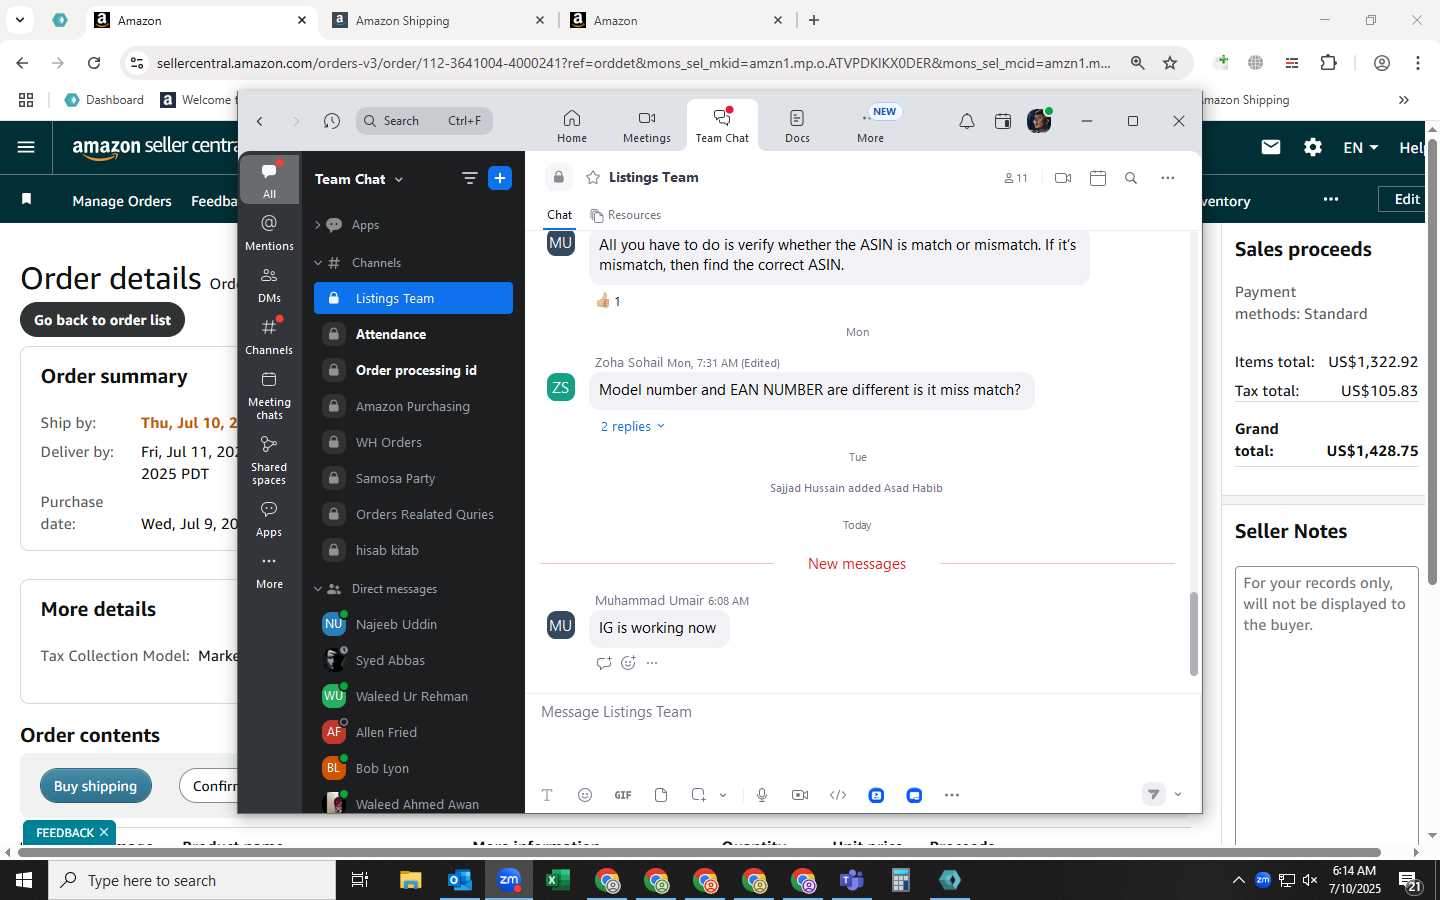Select the Attendance channel
Screen dimensions: 1440x900
tap(413, 334)
